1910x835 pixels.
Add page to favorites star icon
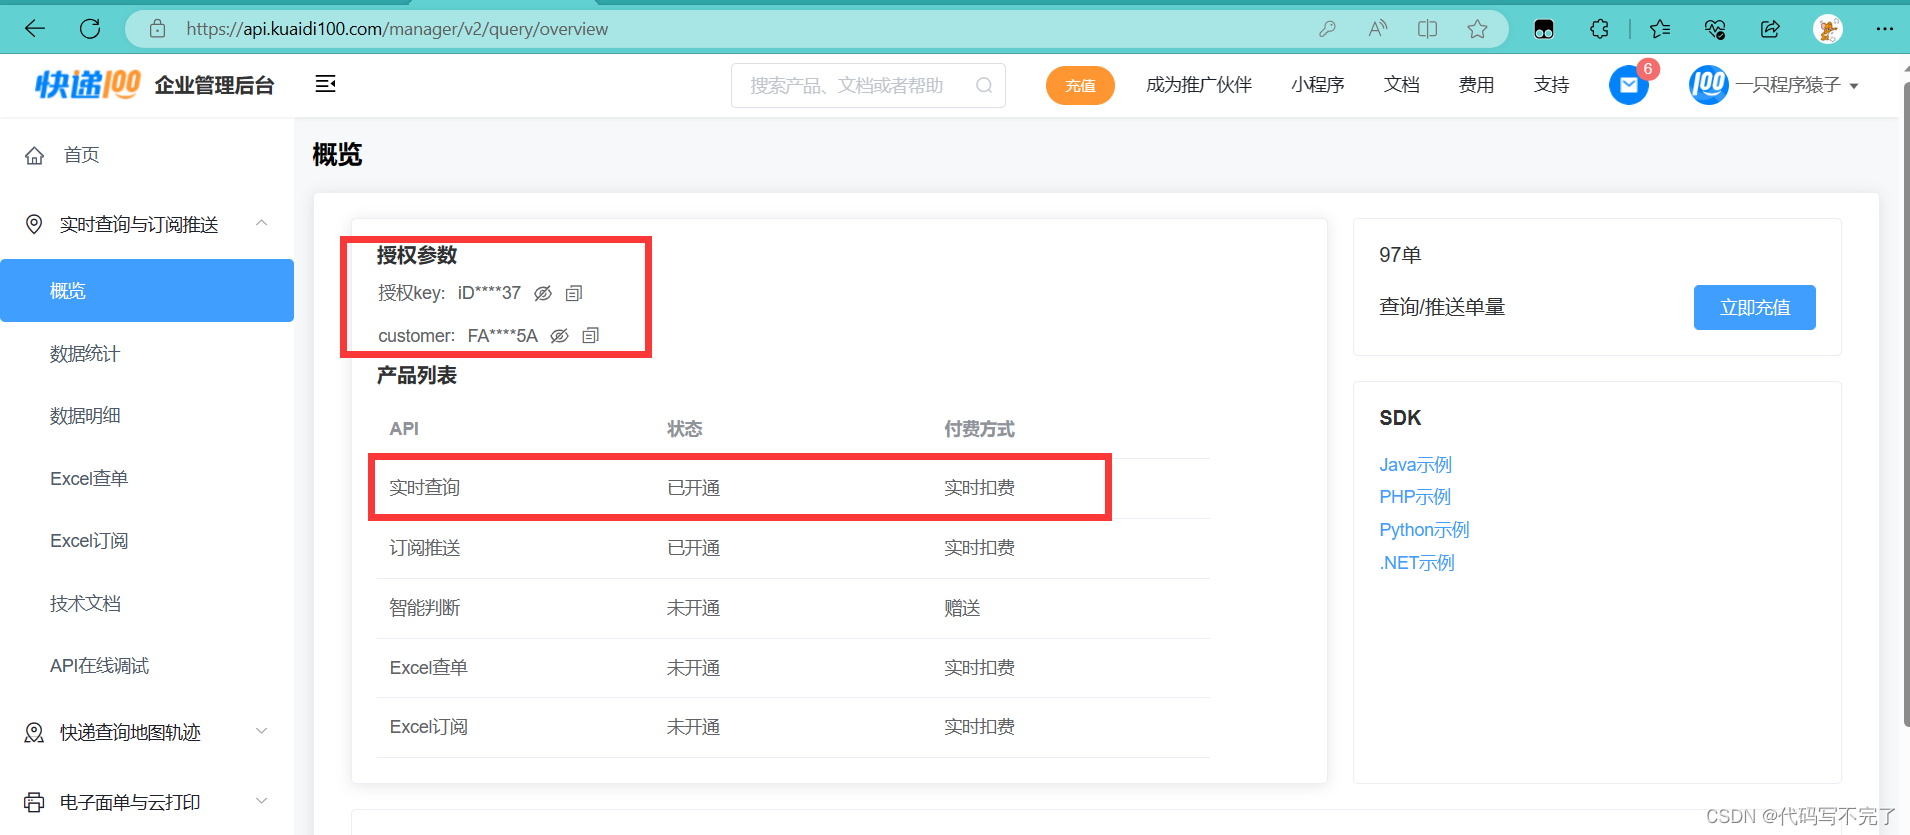pos(1478,29)
